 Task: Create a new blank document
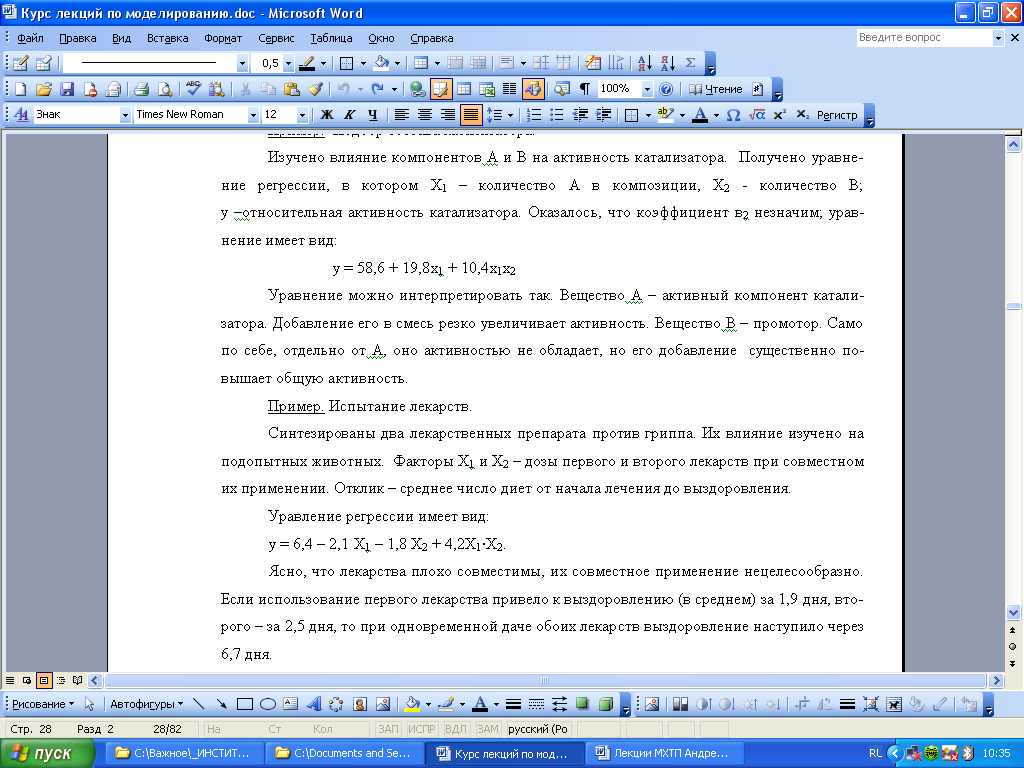(x=20, y=89)
